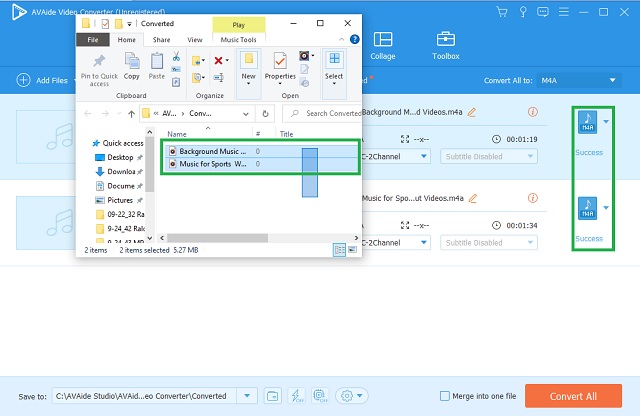Enable Merge into one file checkbox
The height and width of the screenshot is (416, 640).
tap(445, 396)
